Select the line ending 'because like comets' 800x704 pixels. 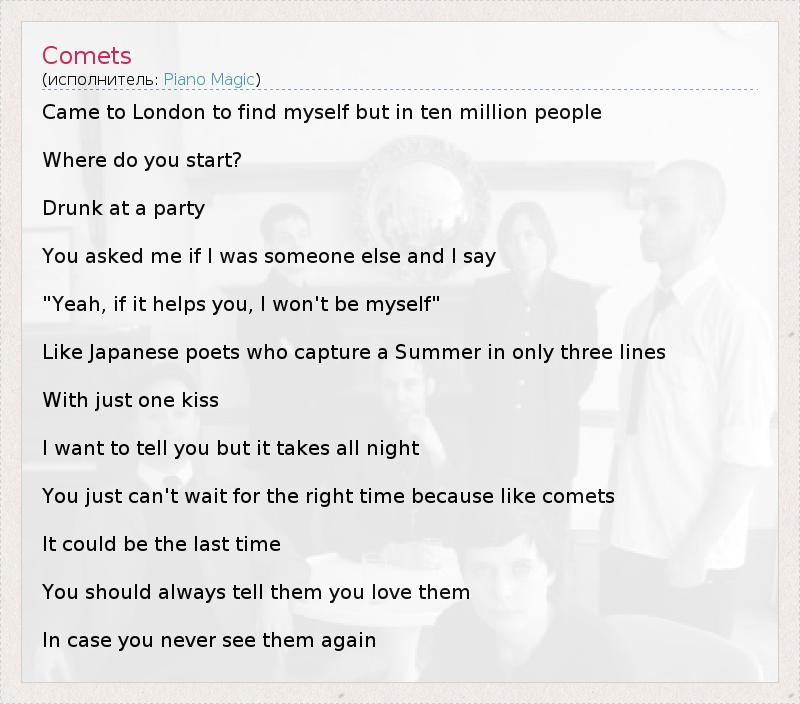(x=328, y=496)
